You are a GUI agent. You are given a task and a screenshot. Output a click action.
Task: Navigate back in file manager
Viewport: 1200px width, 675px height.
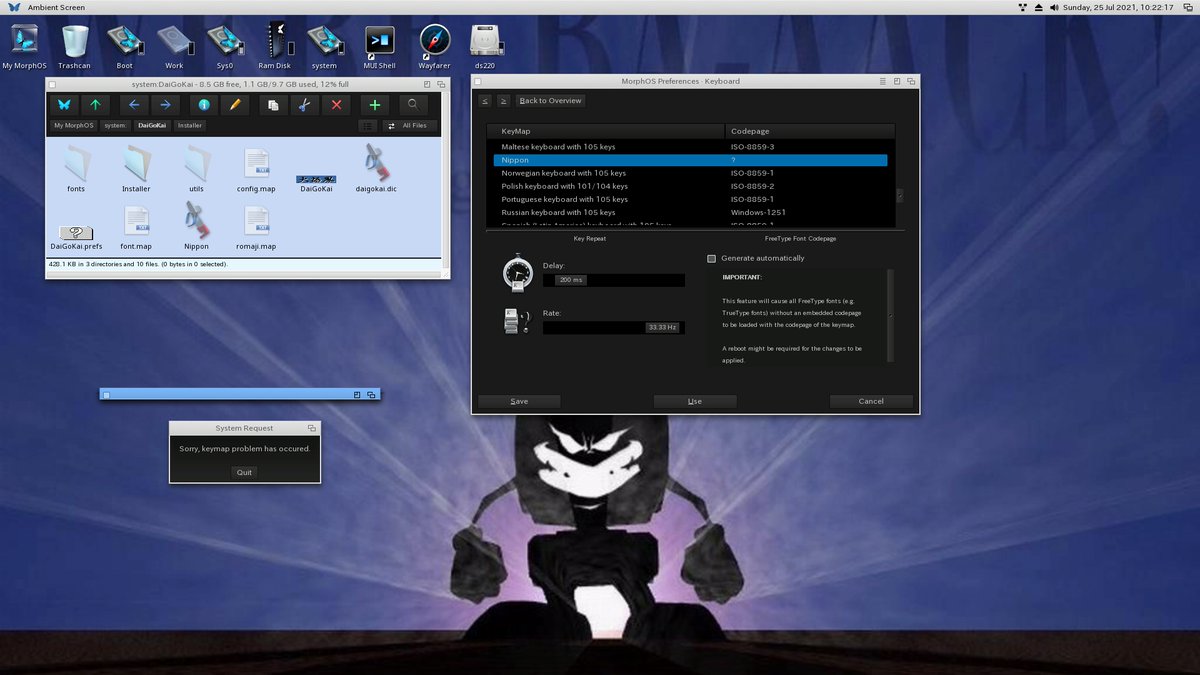[x=135, y=104]
